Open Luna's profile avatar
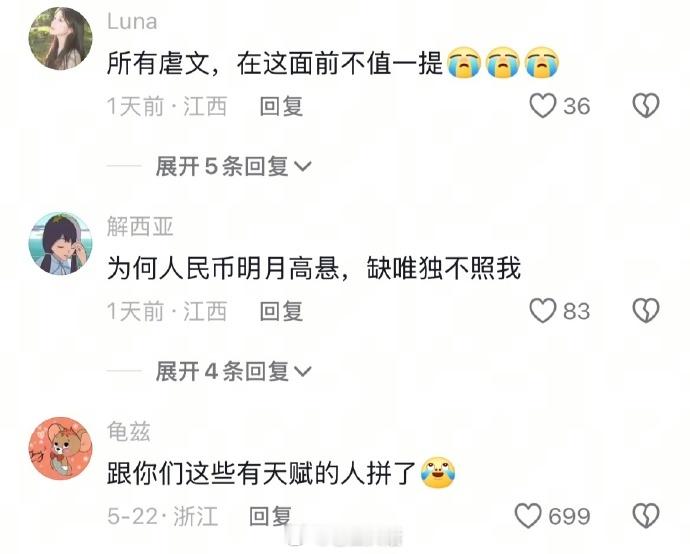The height and width of the screenshot is (554, 690). click(x=61, y=38)
